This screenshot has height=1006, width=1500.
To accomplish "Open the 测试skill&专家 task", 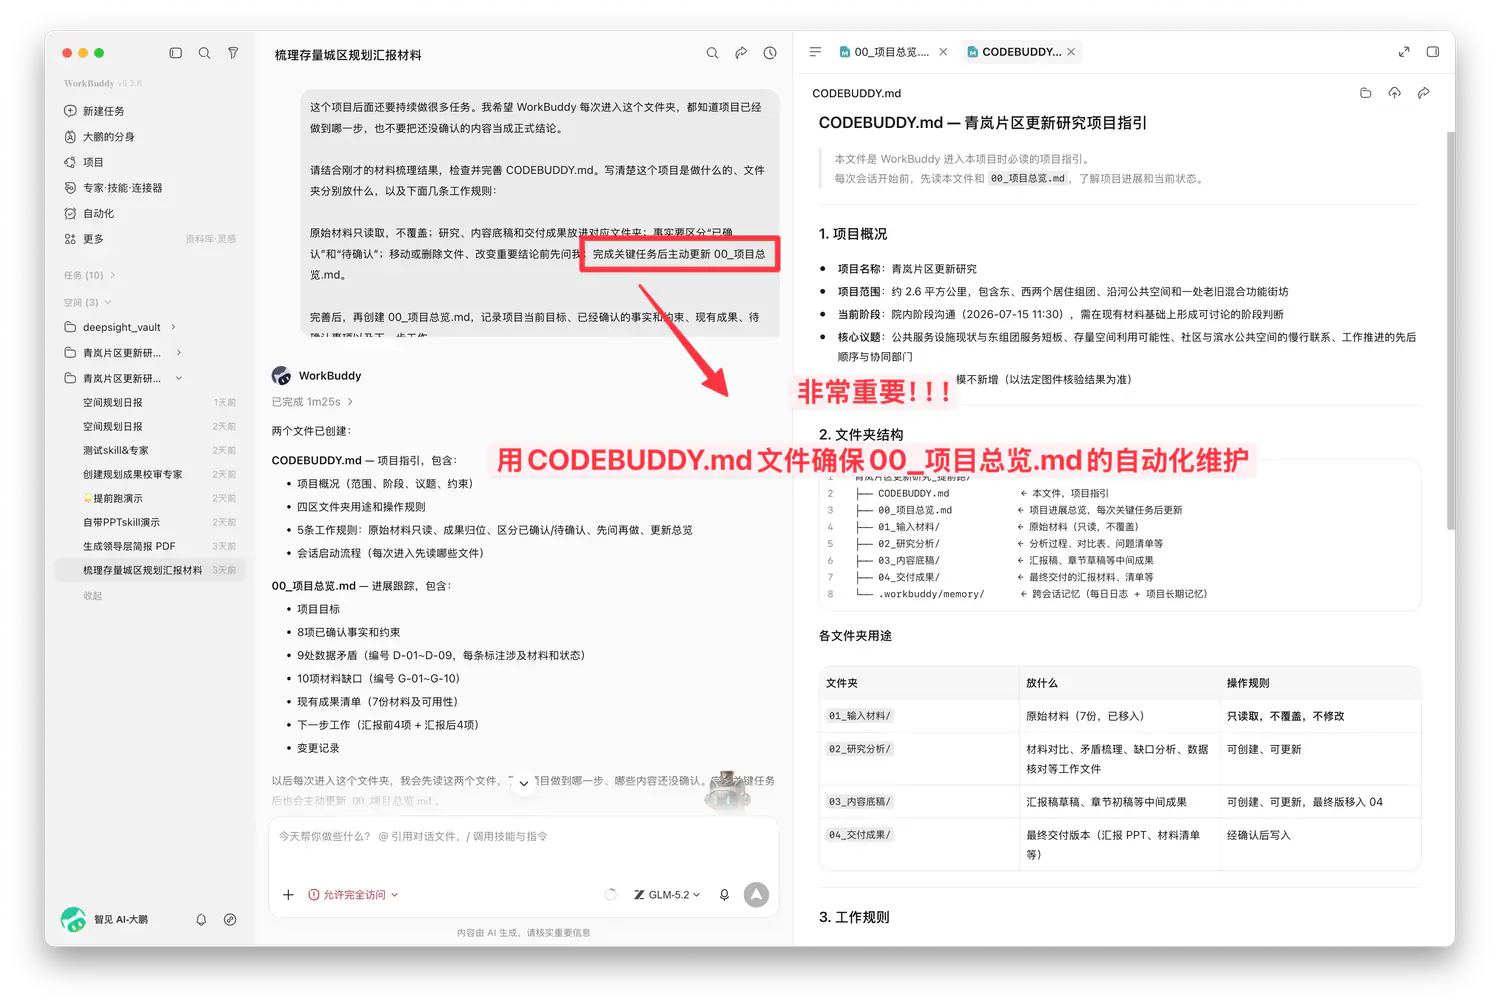I will pos(149,450).
